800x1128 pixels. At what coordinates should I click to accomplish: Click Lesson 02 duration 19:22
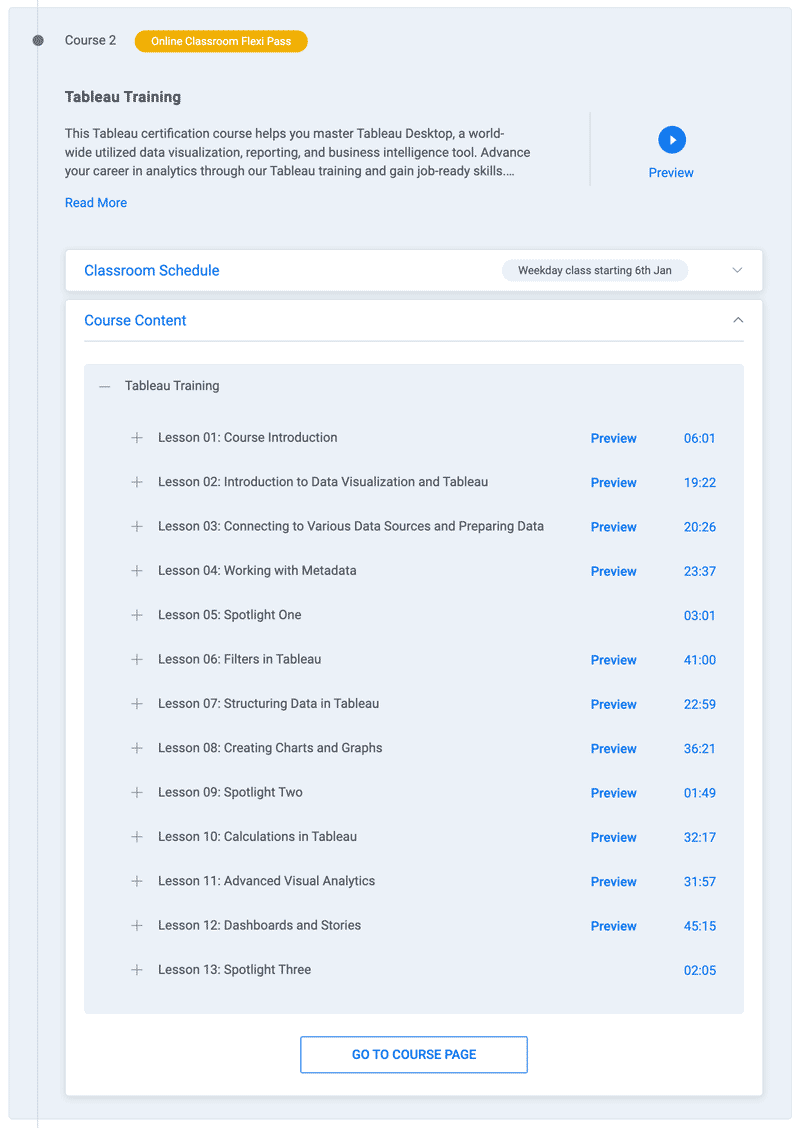699,483
